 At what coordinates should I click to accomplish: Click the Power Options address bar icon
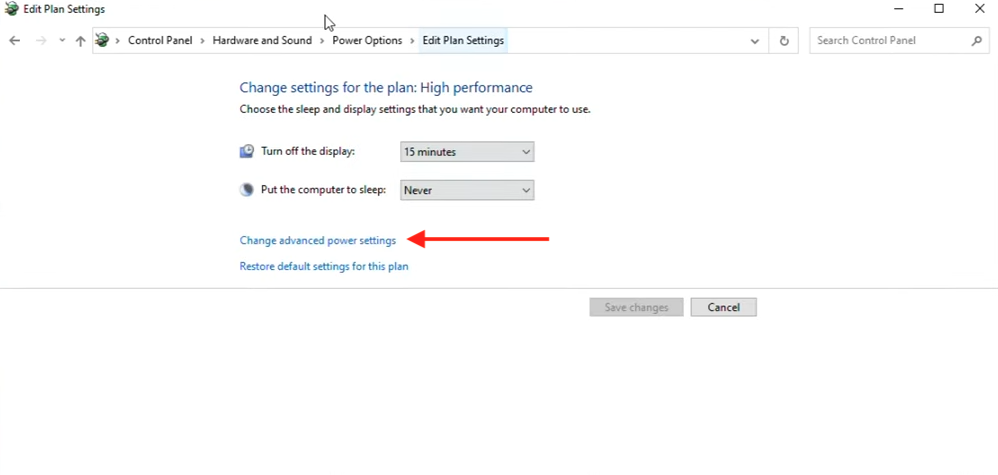pyautogui.click(x=102, y=41)
